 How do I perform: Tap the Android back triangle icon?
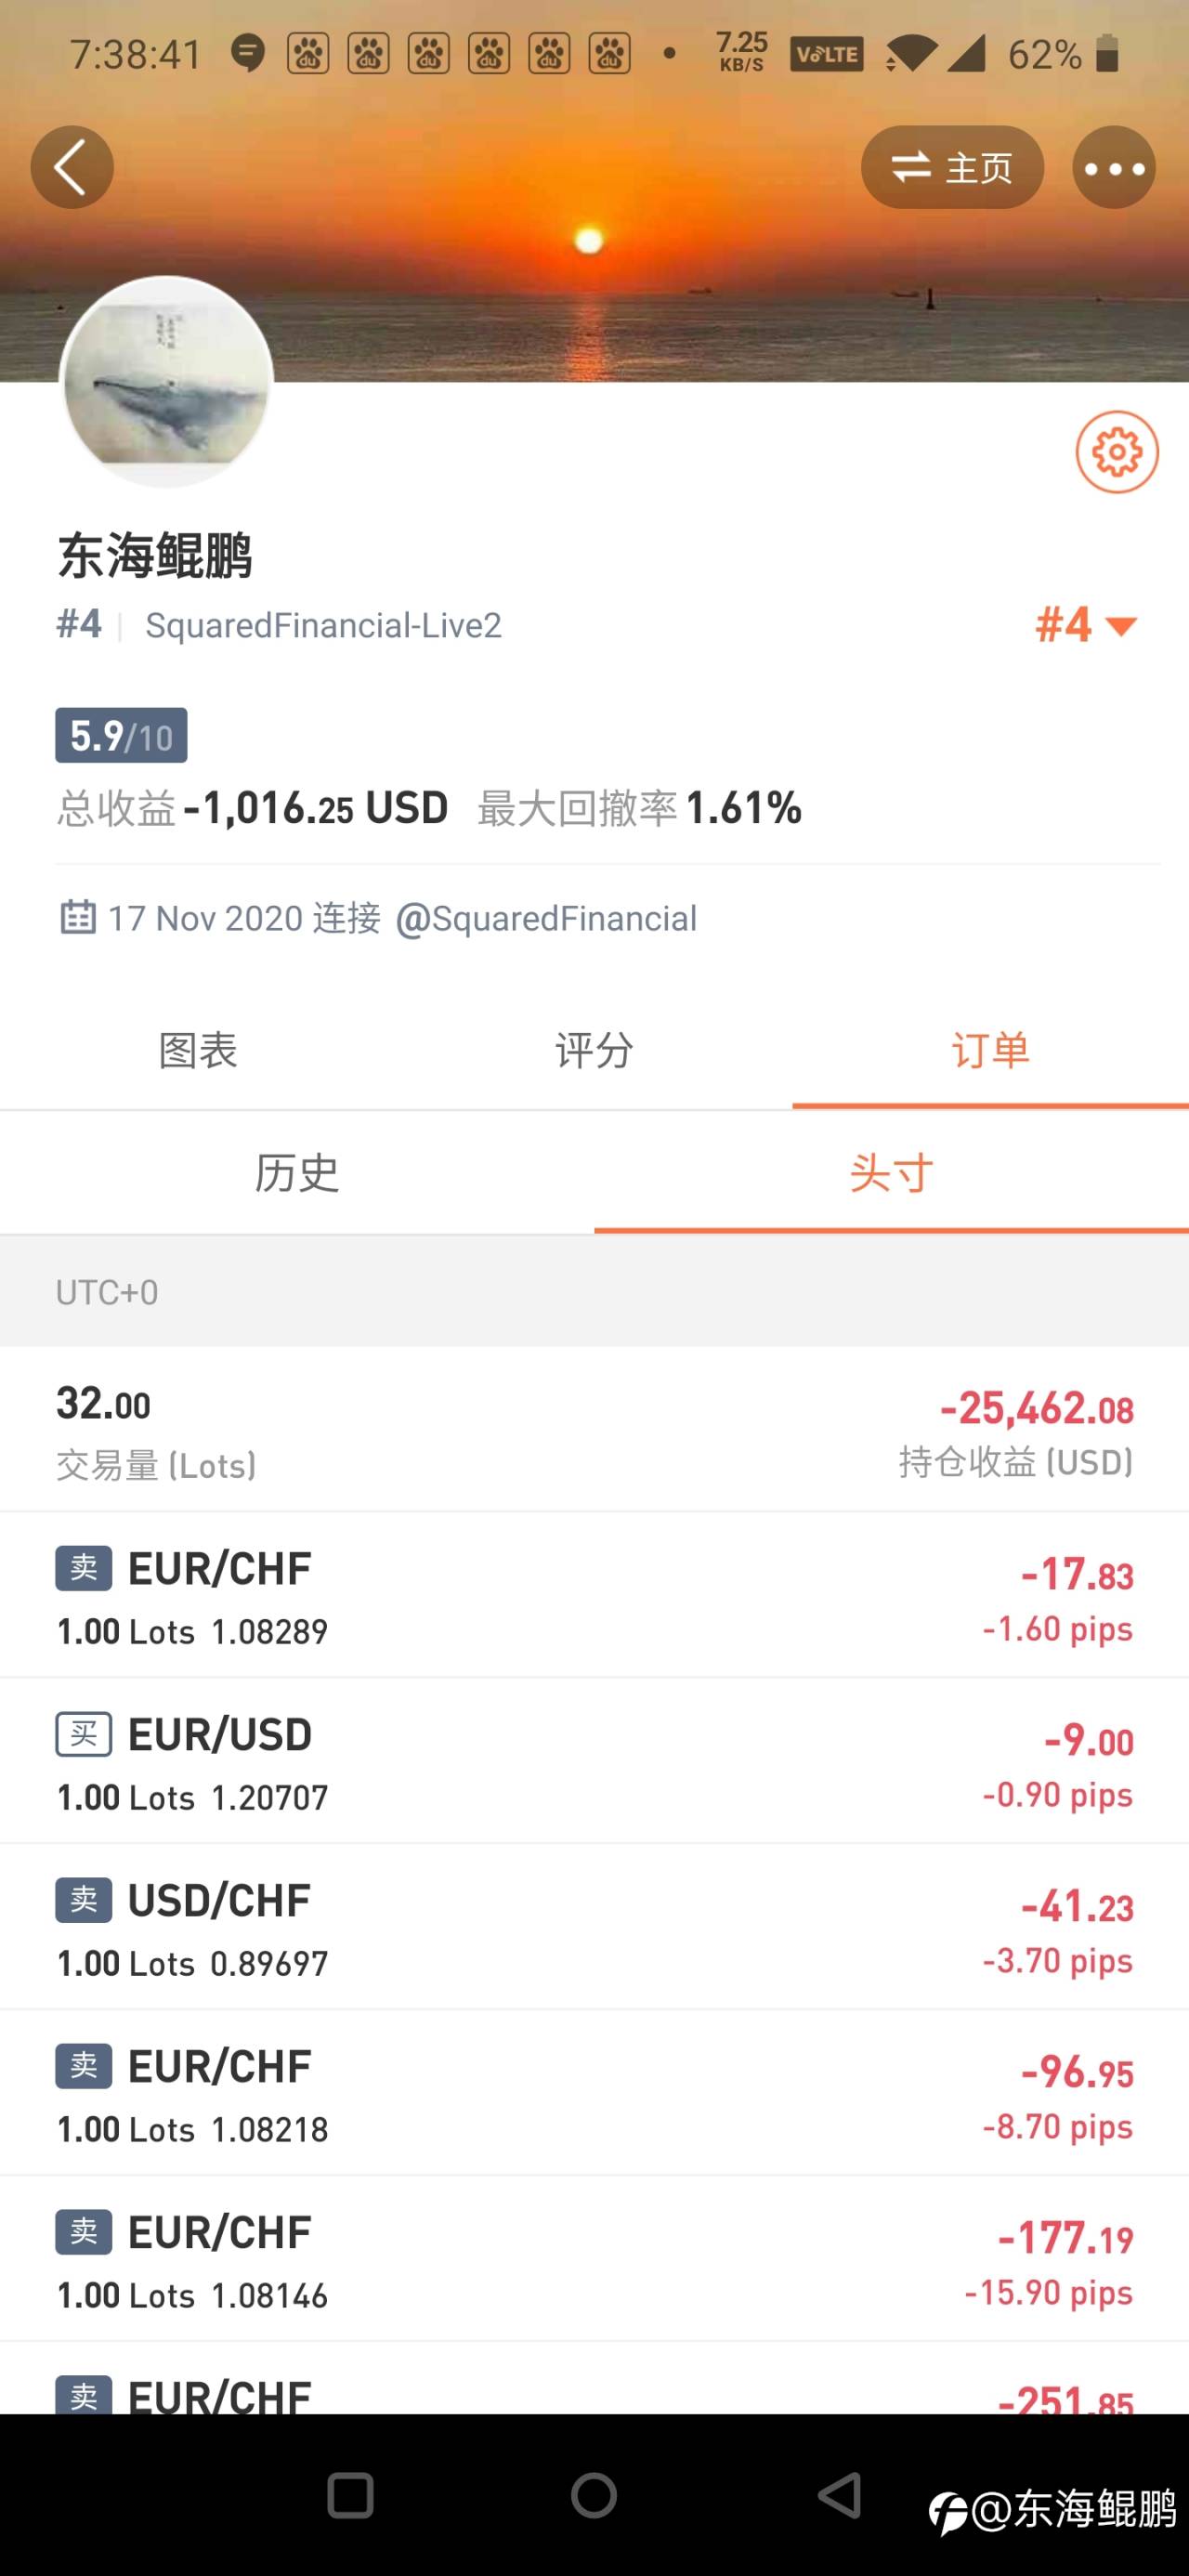(840, 2495)
